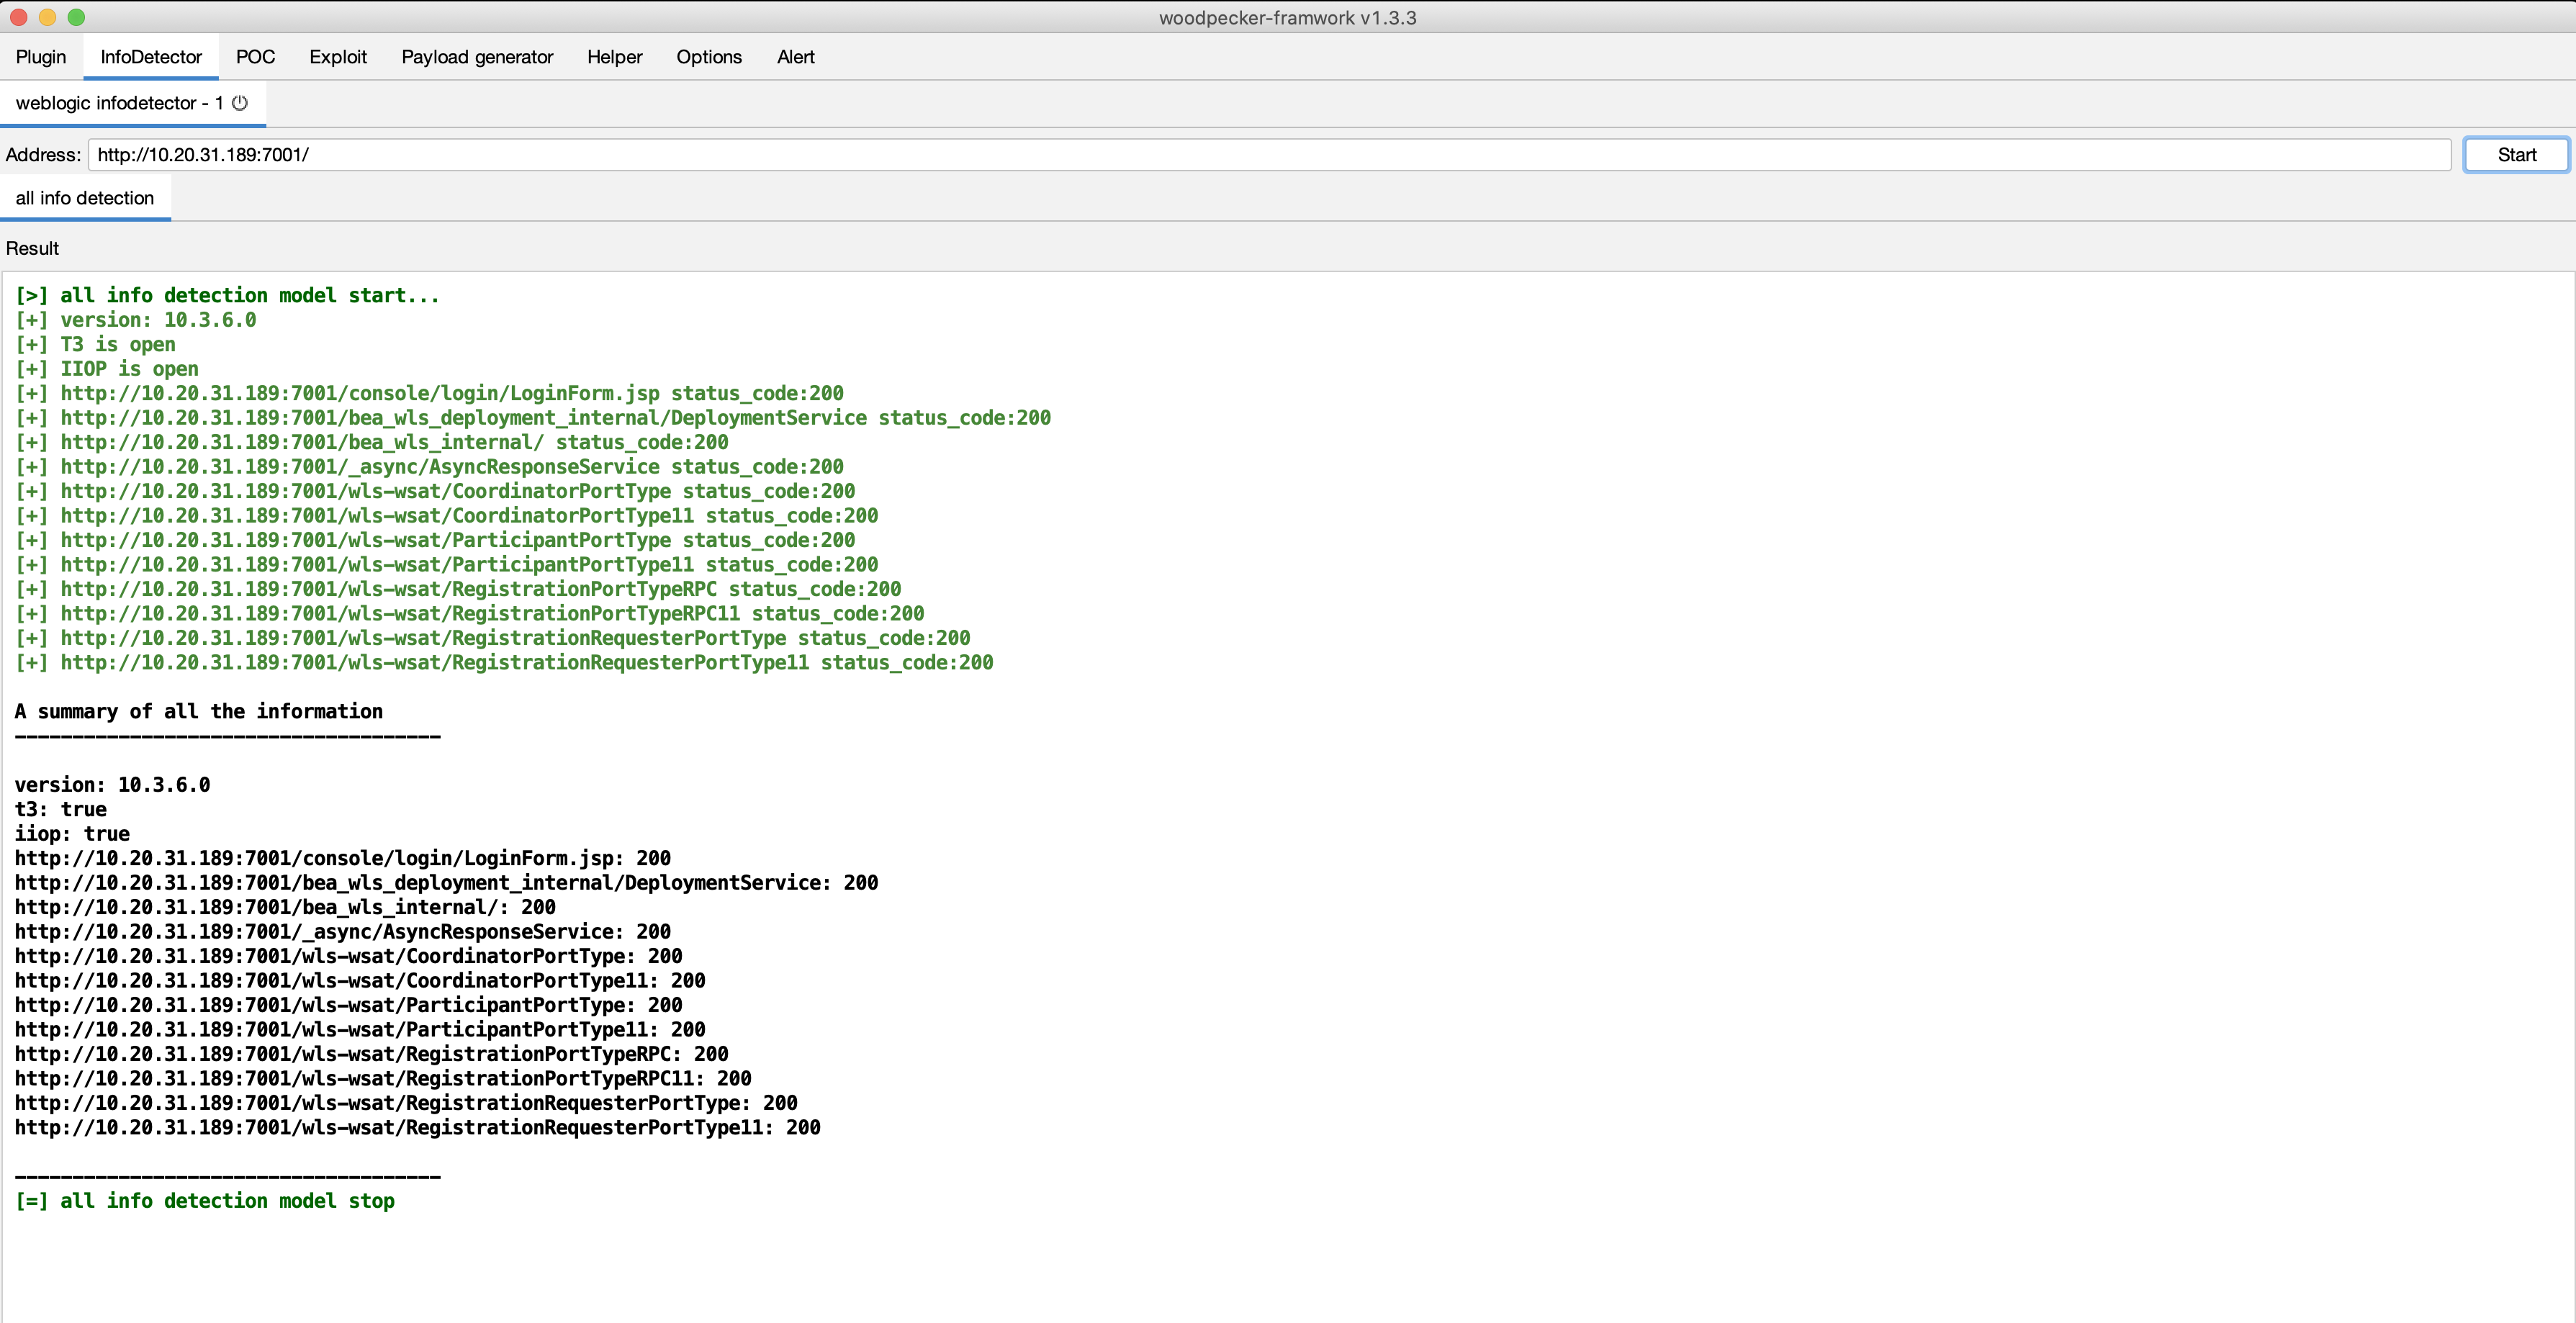This screenshot has height=1323, width=2576.
Task: Click the summary line 'ParticipantPortType11: 200'
Action: pos(360,1030)
